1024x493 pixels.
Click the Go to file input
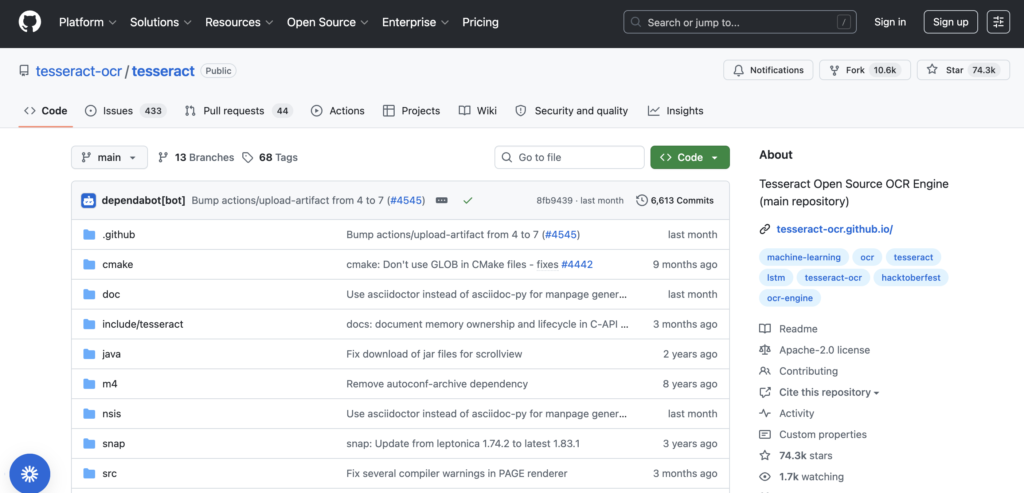pos(569,157)
